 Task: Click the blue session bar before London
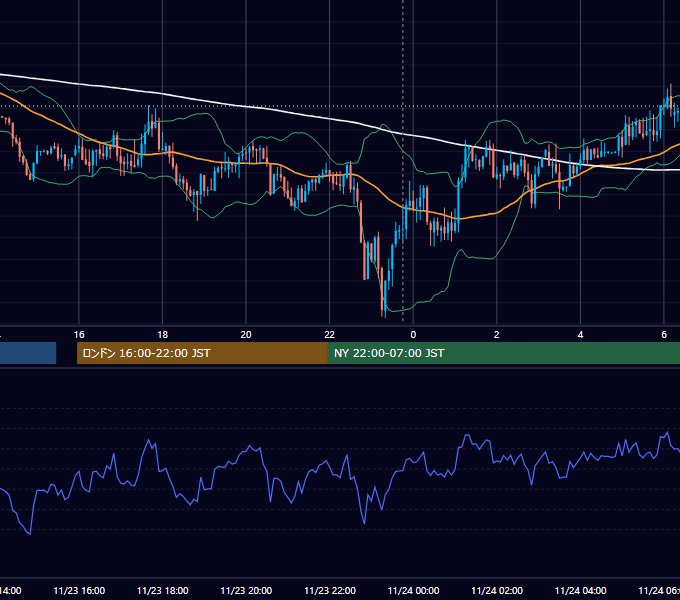(x=28, y=353)
